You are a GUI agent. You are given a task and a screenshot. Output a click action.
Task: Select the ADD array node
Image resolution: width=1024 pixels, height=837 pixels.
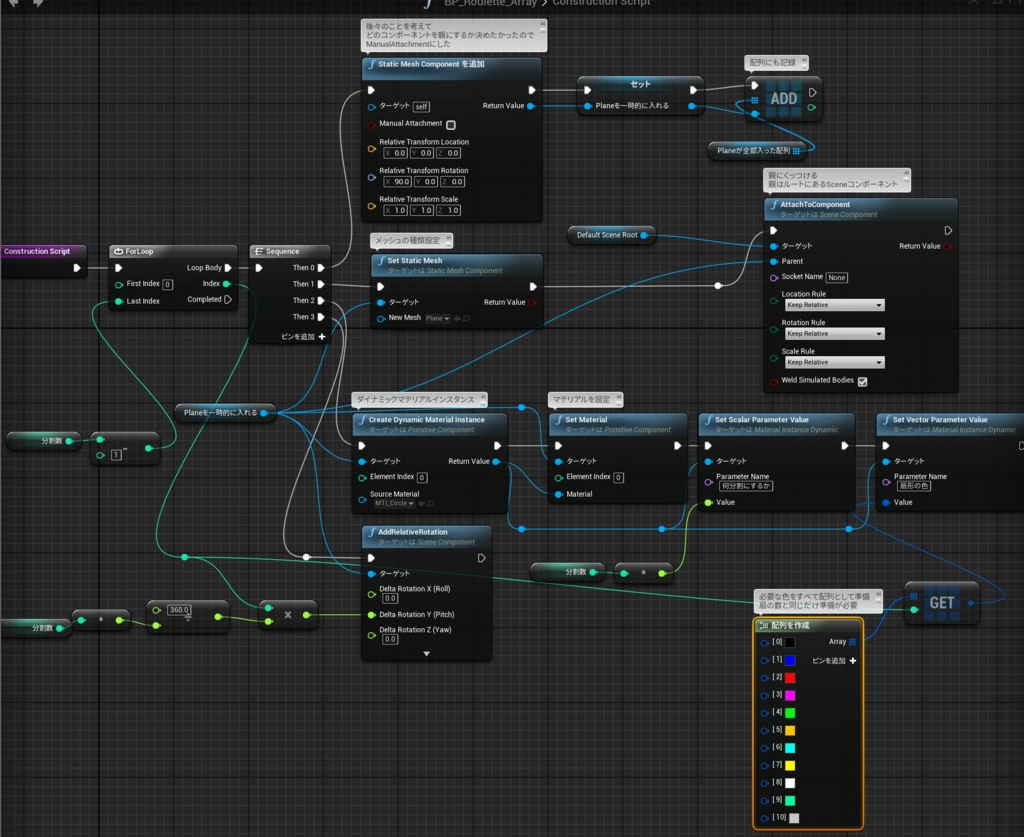(784, 99)
